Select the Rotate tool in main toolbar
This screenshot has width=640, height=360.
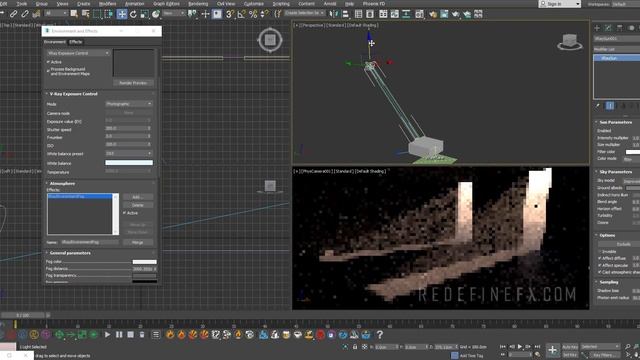pyautogui.click(x=133, y=14)
